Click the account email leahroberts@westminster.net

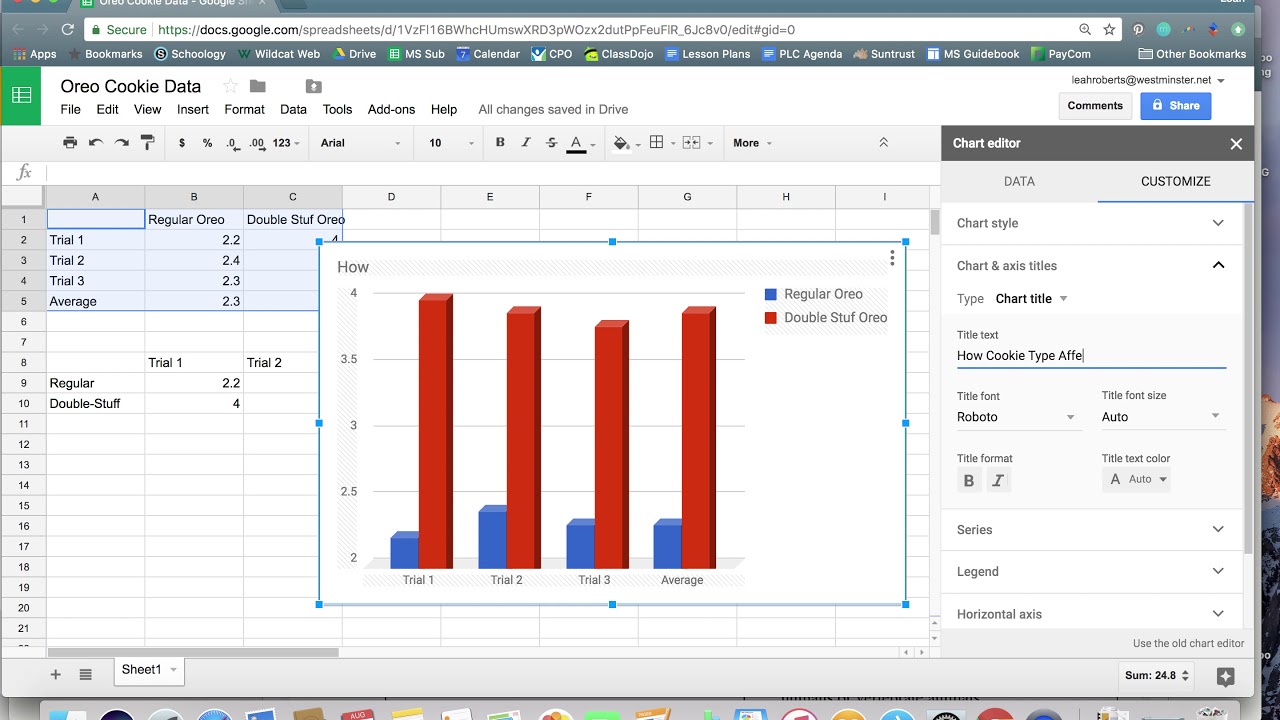[1141, 80]
